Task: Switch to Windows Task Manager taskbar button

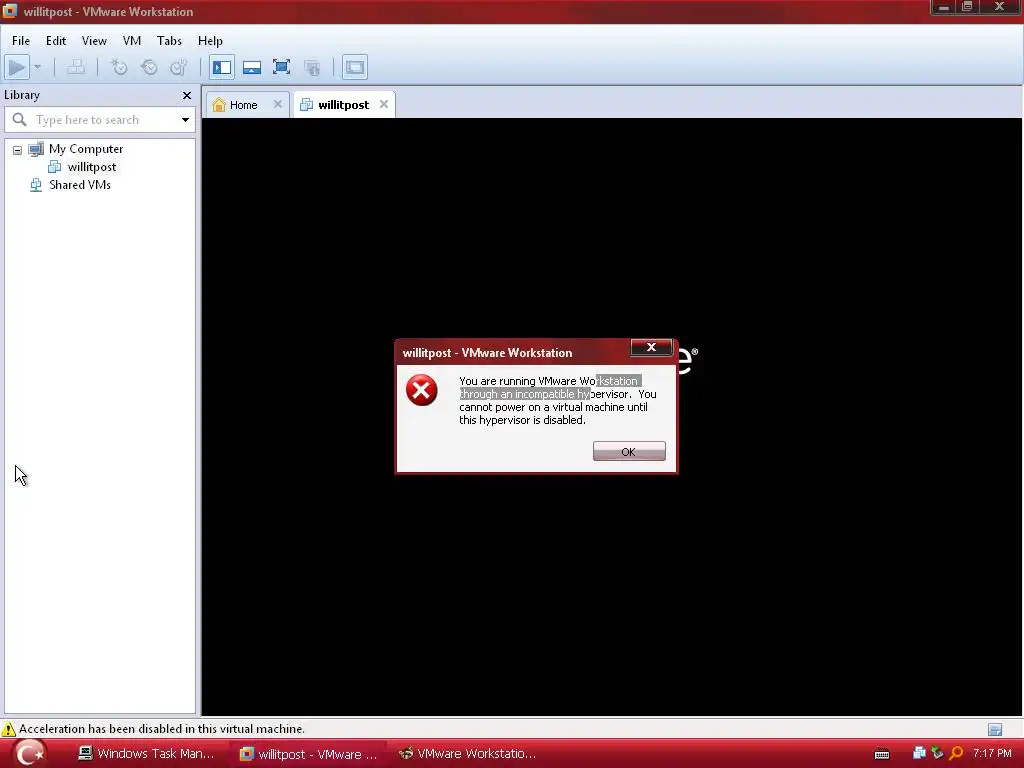Action: click(x=146, y=754)
